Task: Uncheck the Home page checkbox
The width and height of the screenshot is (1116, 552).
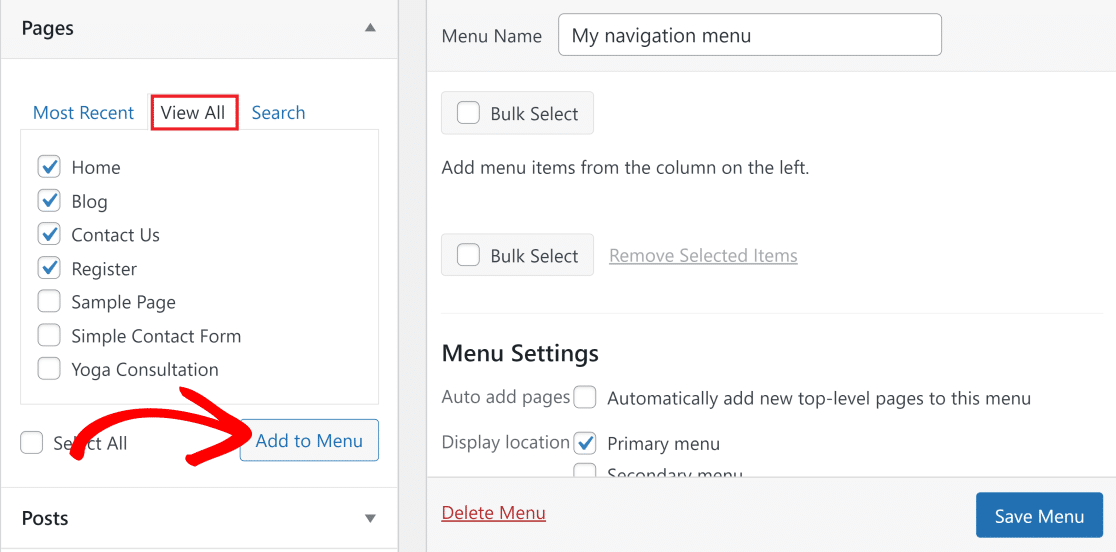Action: tap(49, 167)
